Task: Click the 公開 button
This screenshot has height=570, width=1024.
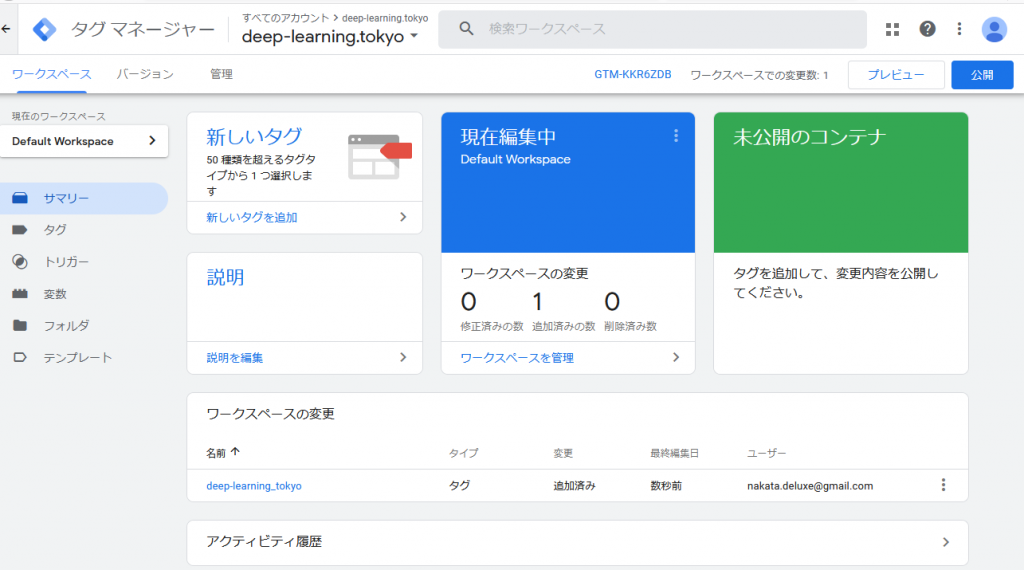Action: pos(982,75)
